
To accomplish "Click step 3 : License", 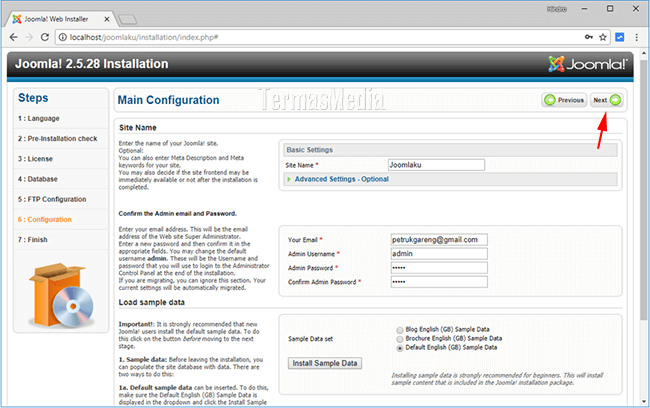I will (x=35, y=159).
